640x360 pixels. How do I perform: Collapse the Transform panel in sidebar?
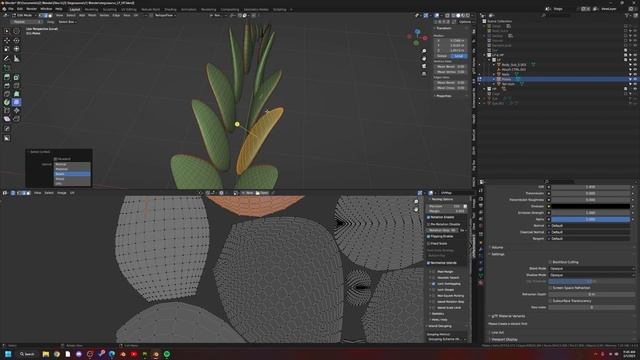pos(443,28)
